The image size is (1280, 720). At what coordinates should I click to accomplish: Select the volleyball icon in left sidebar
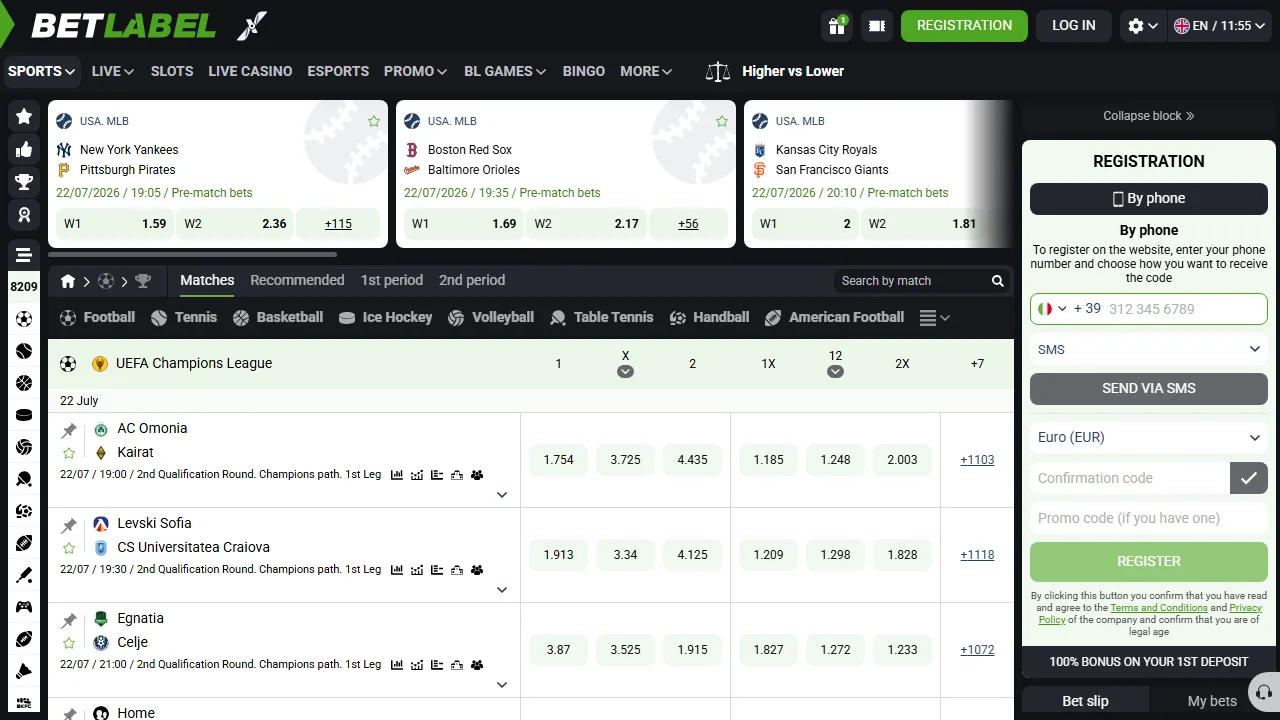point(24,447)
